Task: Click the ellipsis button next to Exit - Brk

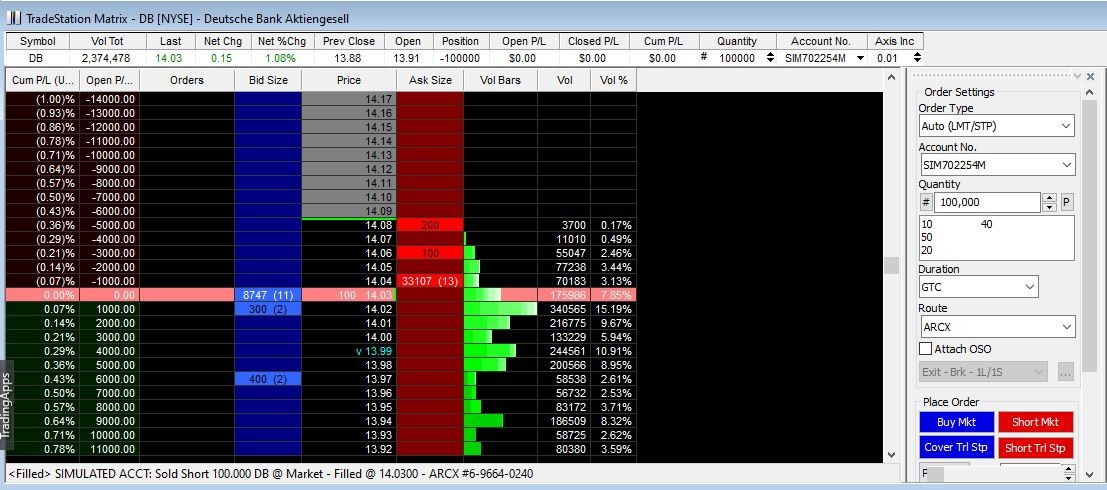Action: [x=1066, y=371]
